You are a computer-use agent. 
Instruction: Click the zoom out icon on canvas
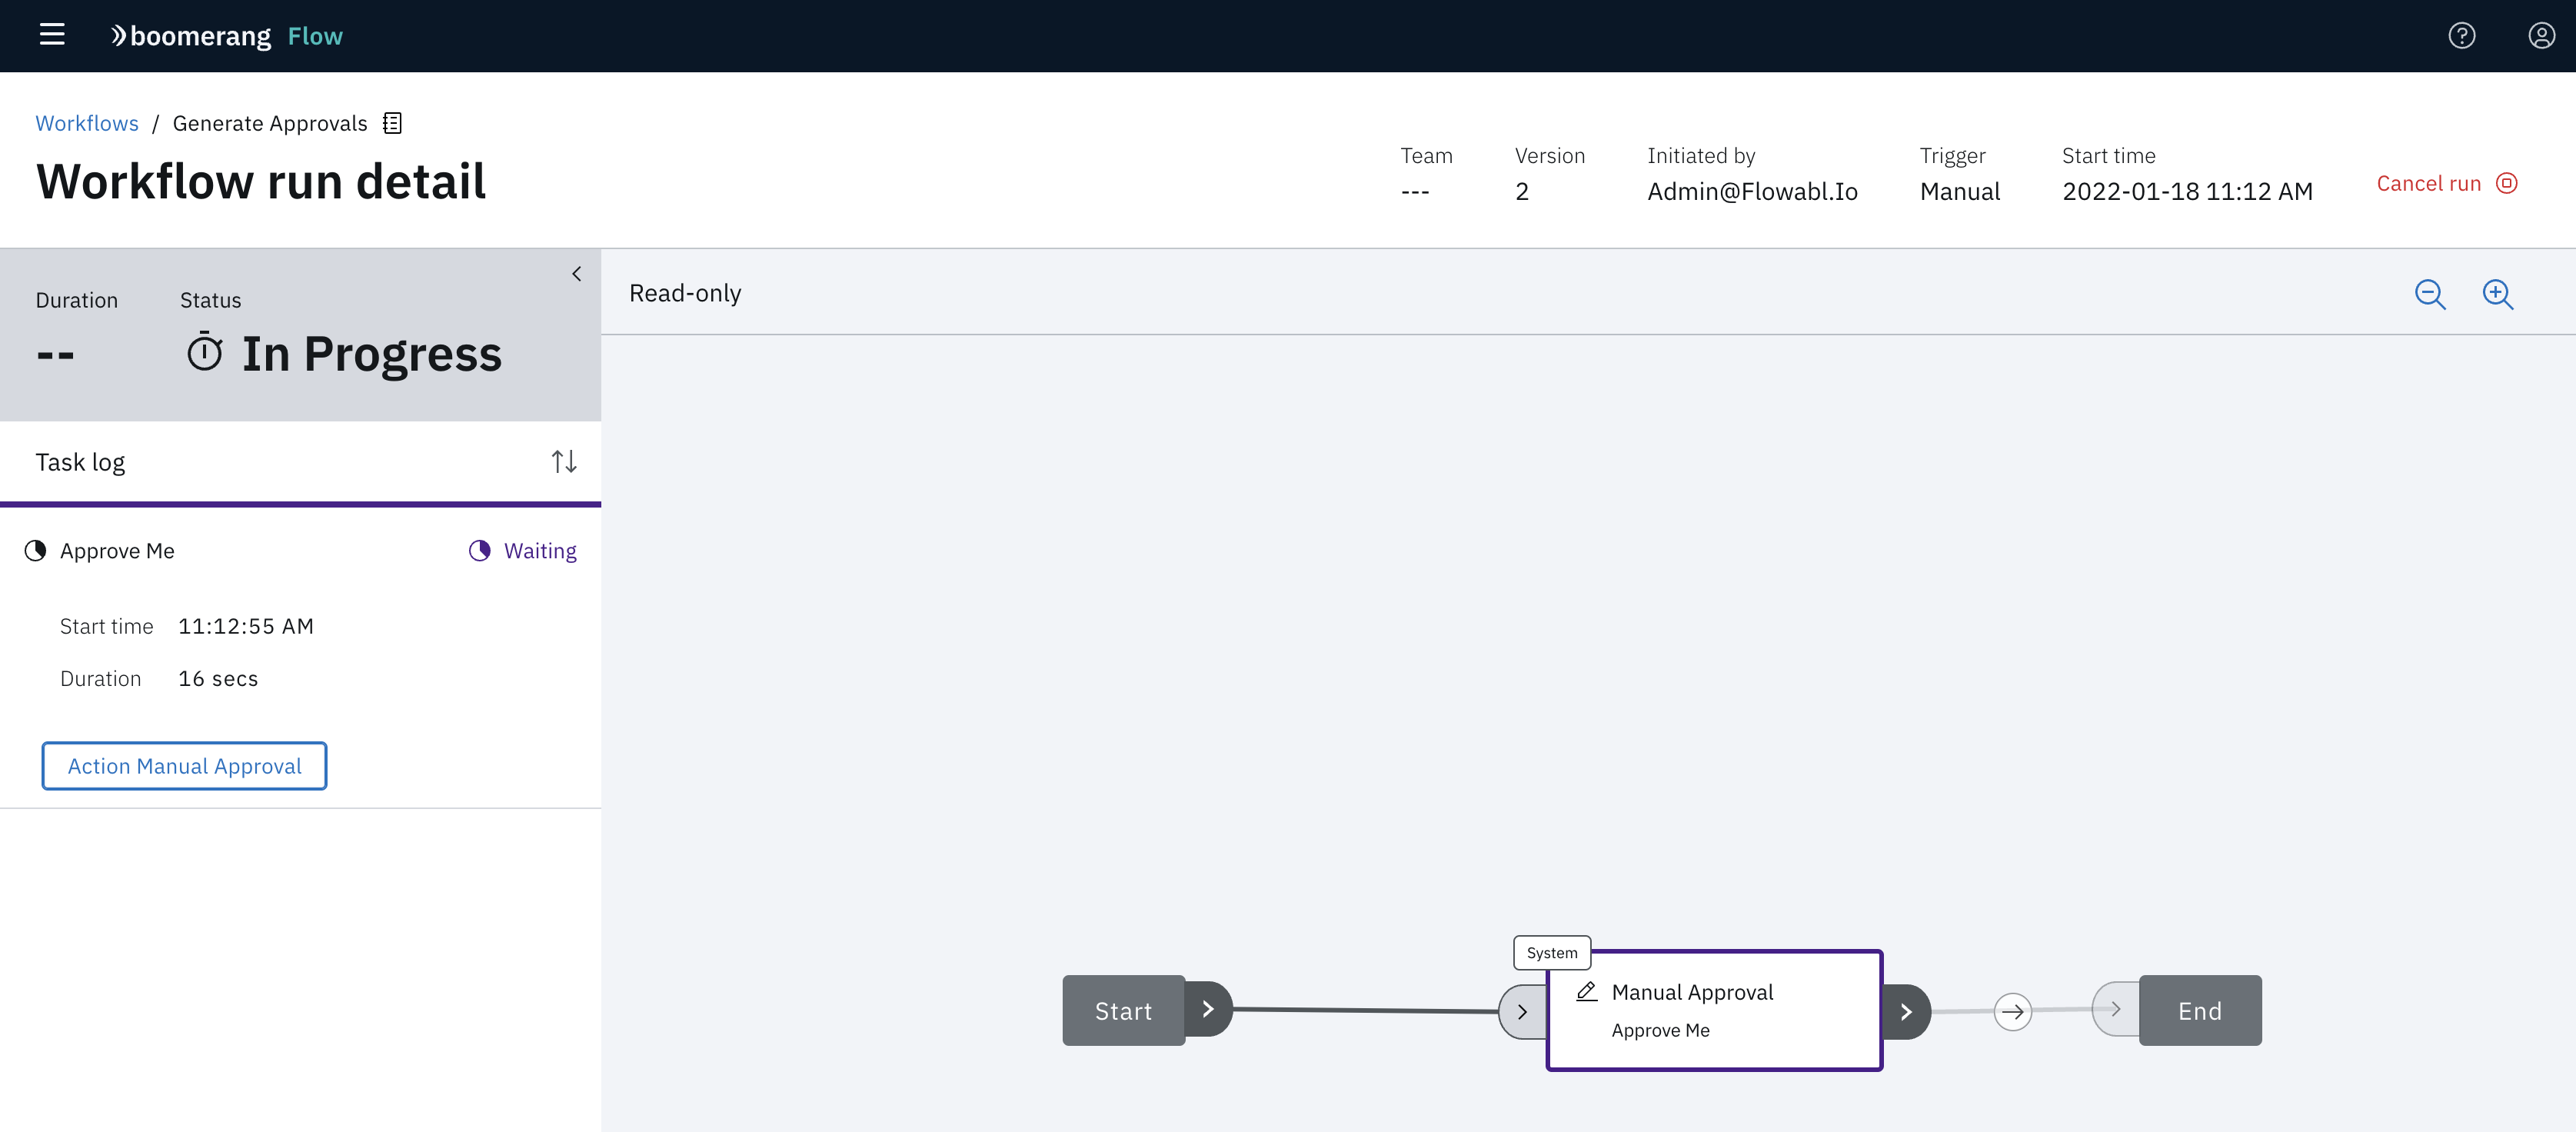(x=2430, y=292)
